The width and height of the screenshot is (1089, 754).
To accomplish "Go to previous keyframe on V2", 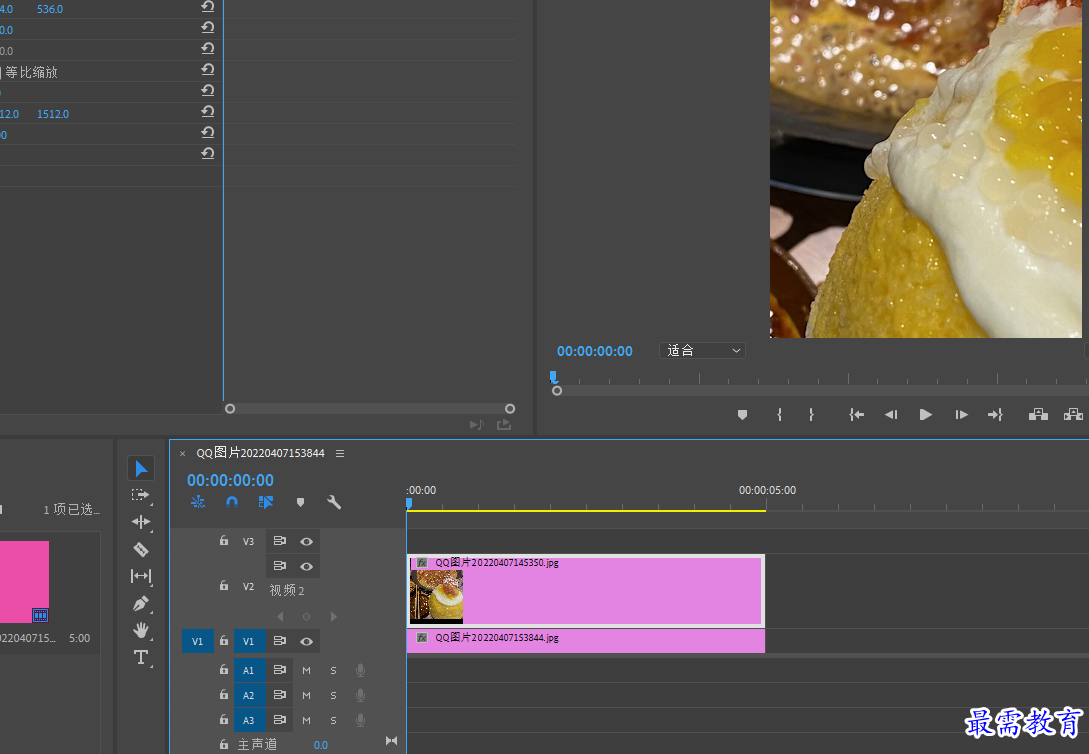I will tap(280, 617).
